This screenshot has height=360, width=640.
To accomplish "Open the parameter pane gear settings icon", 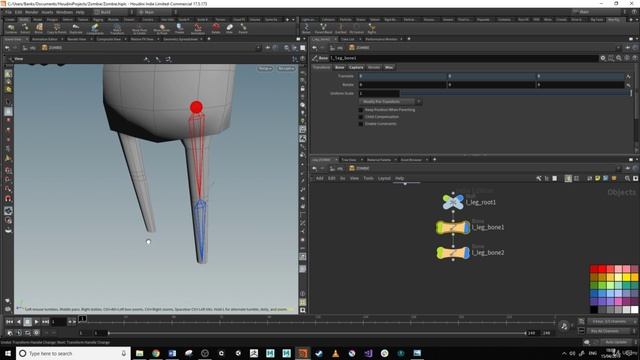I will pyautogui.click(x=603, y=58).
